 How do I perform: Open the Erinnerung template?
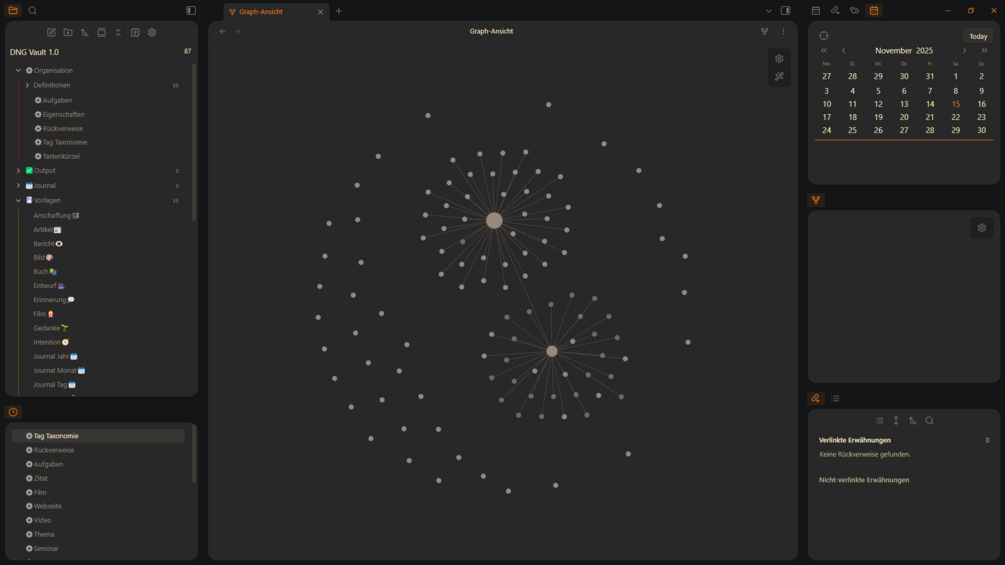click(x=54, y=300)
